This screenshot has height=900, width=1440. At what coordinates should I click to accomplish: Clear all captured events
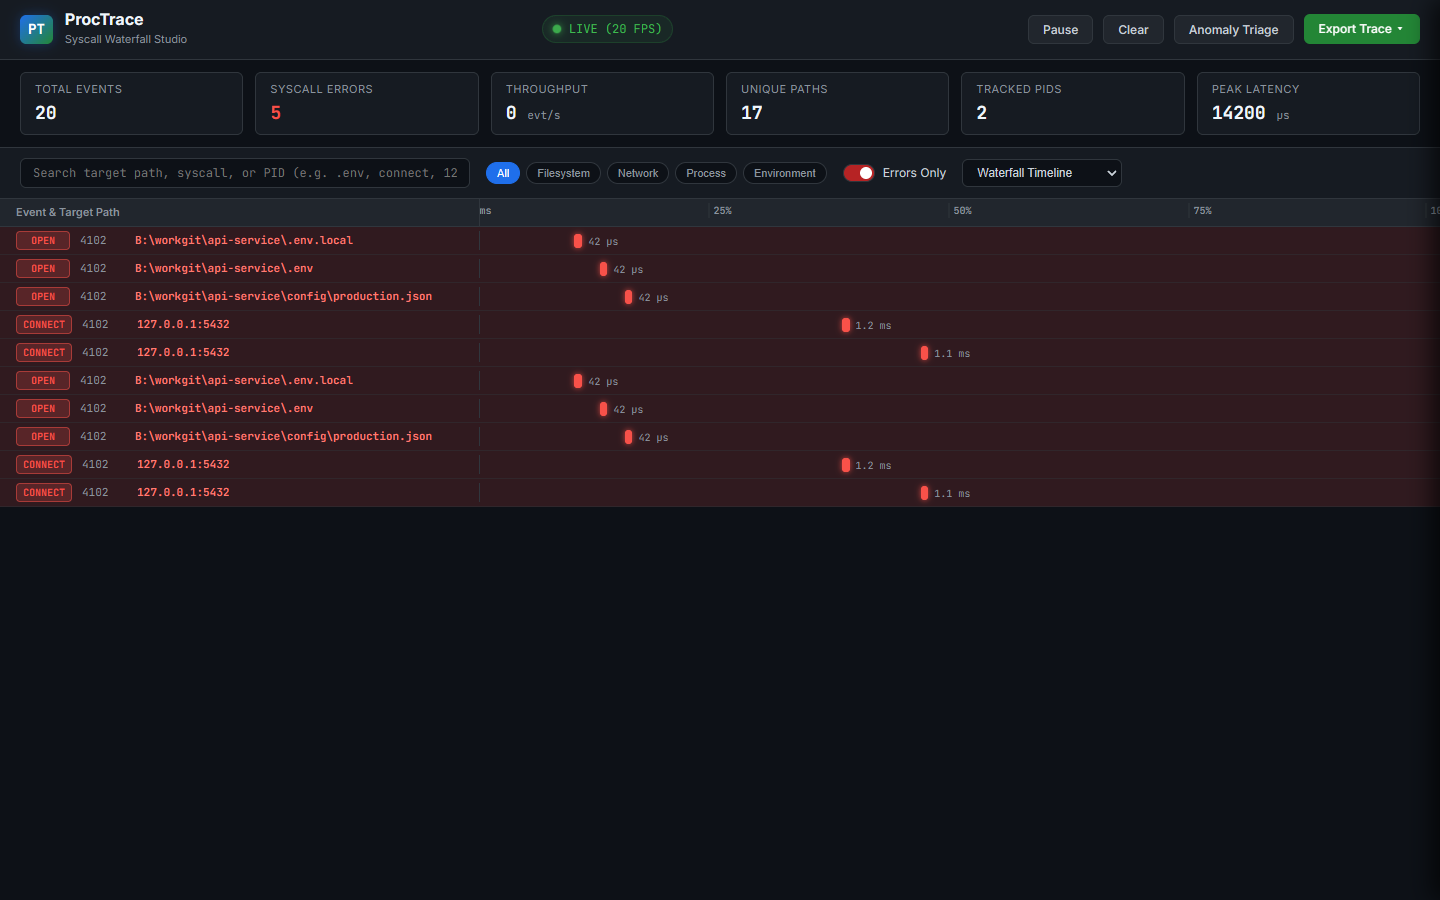(1133, 30)
